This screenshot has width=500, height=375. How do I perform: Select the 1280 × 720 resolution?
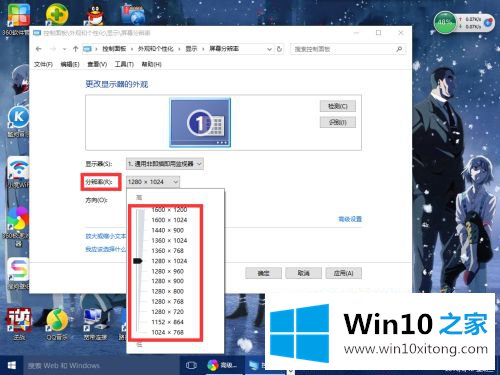click(x=168, y=312)
